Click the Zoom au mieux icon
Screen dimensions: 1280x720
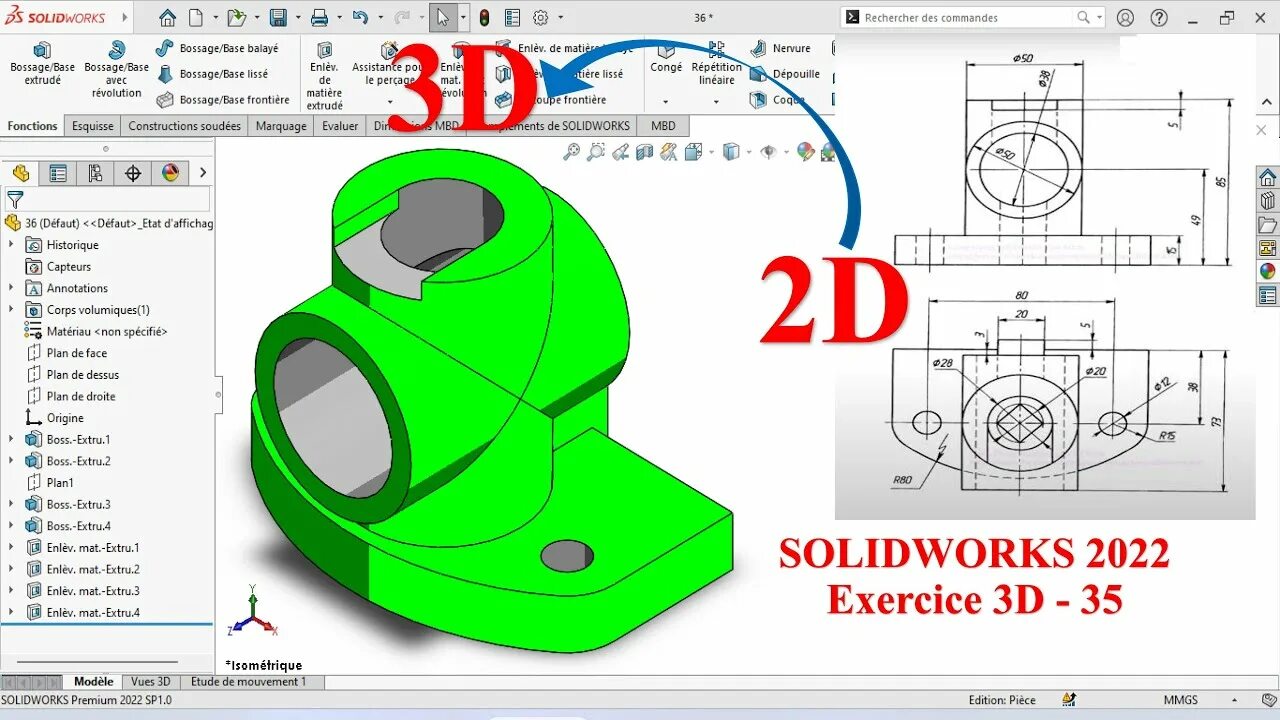click(x=572, y=152)
